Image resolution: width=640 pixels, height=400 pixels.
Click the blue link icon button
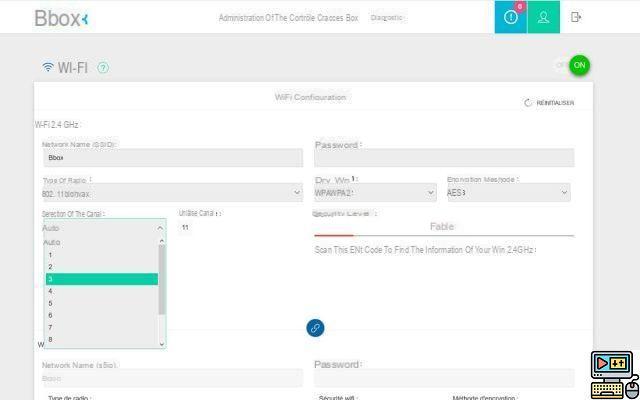(x=315, y=328)
